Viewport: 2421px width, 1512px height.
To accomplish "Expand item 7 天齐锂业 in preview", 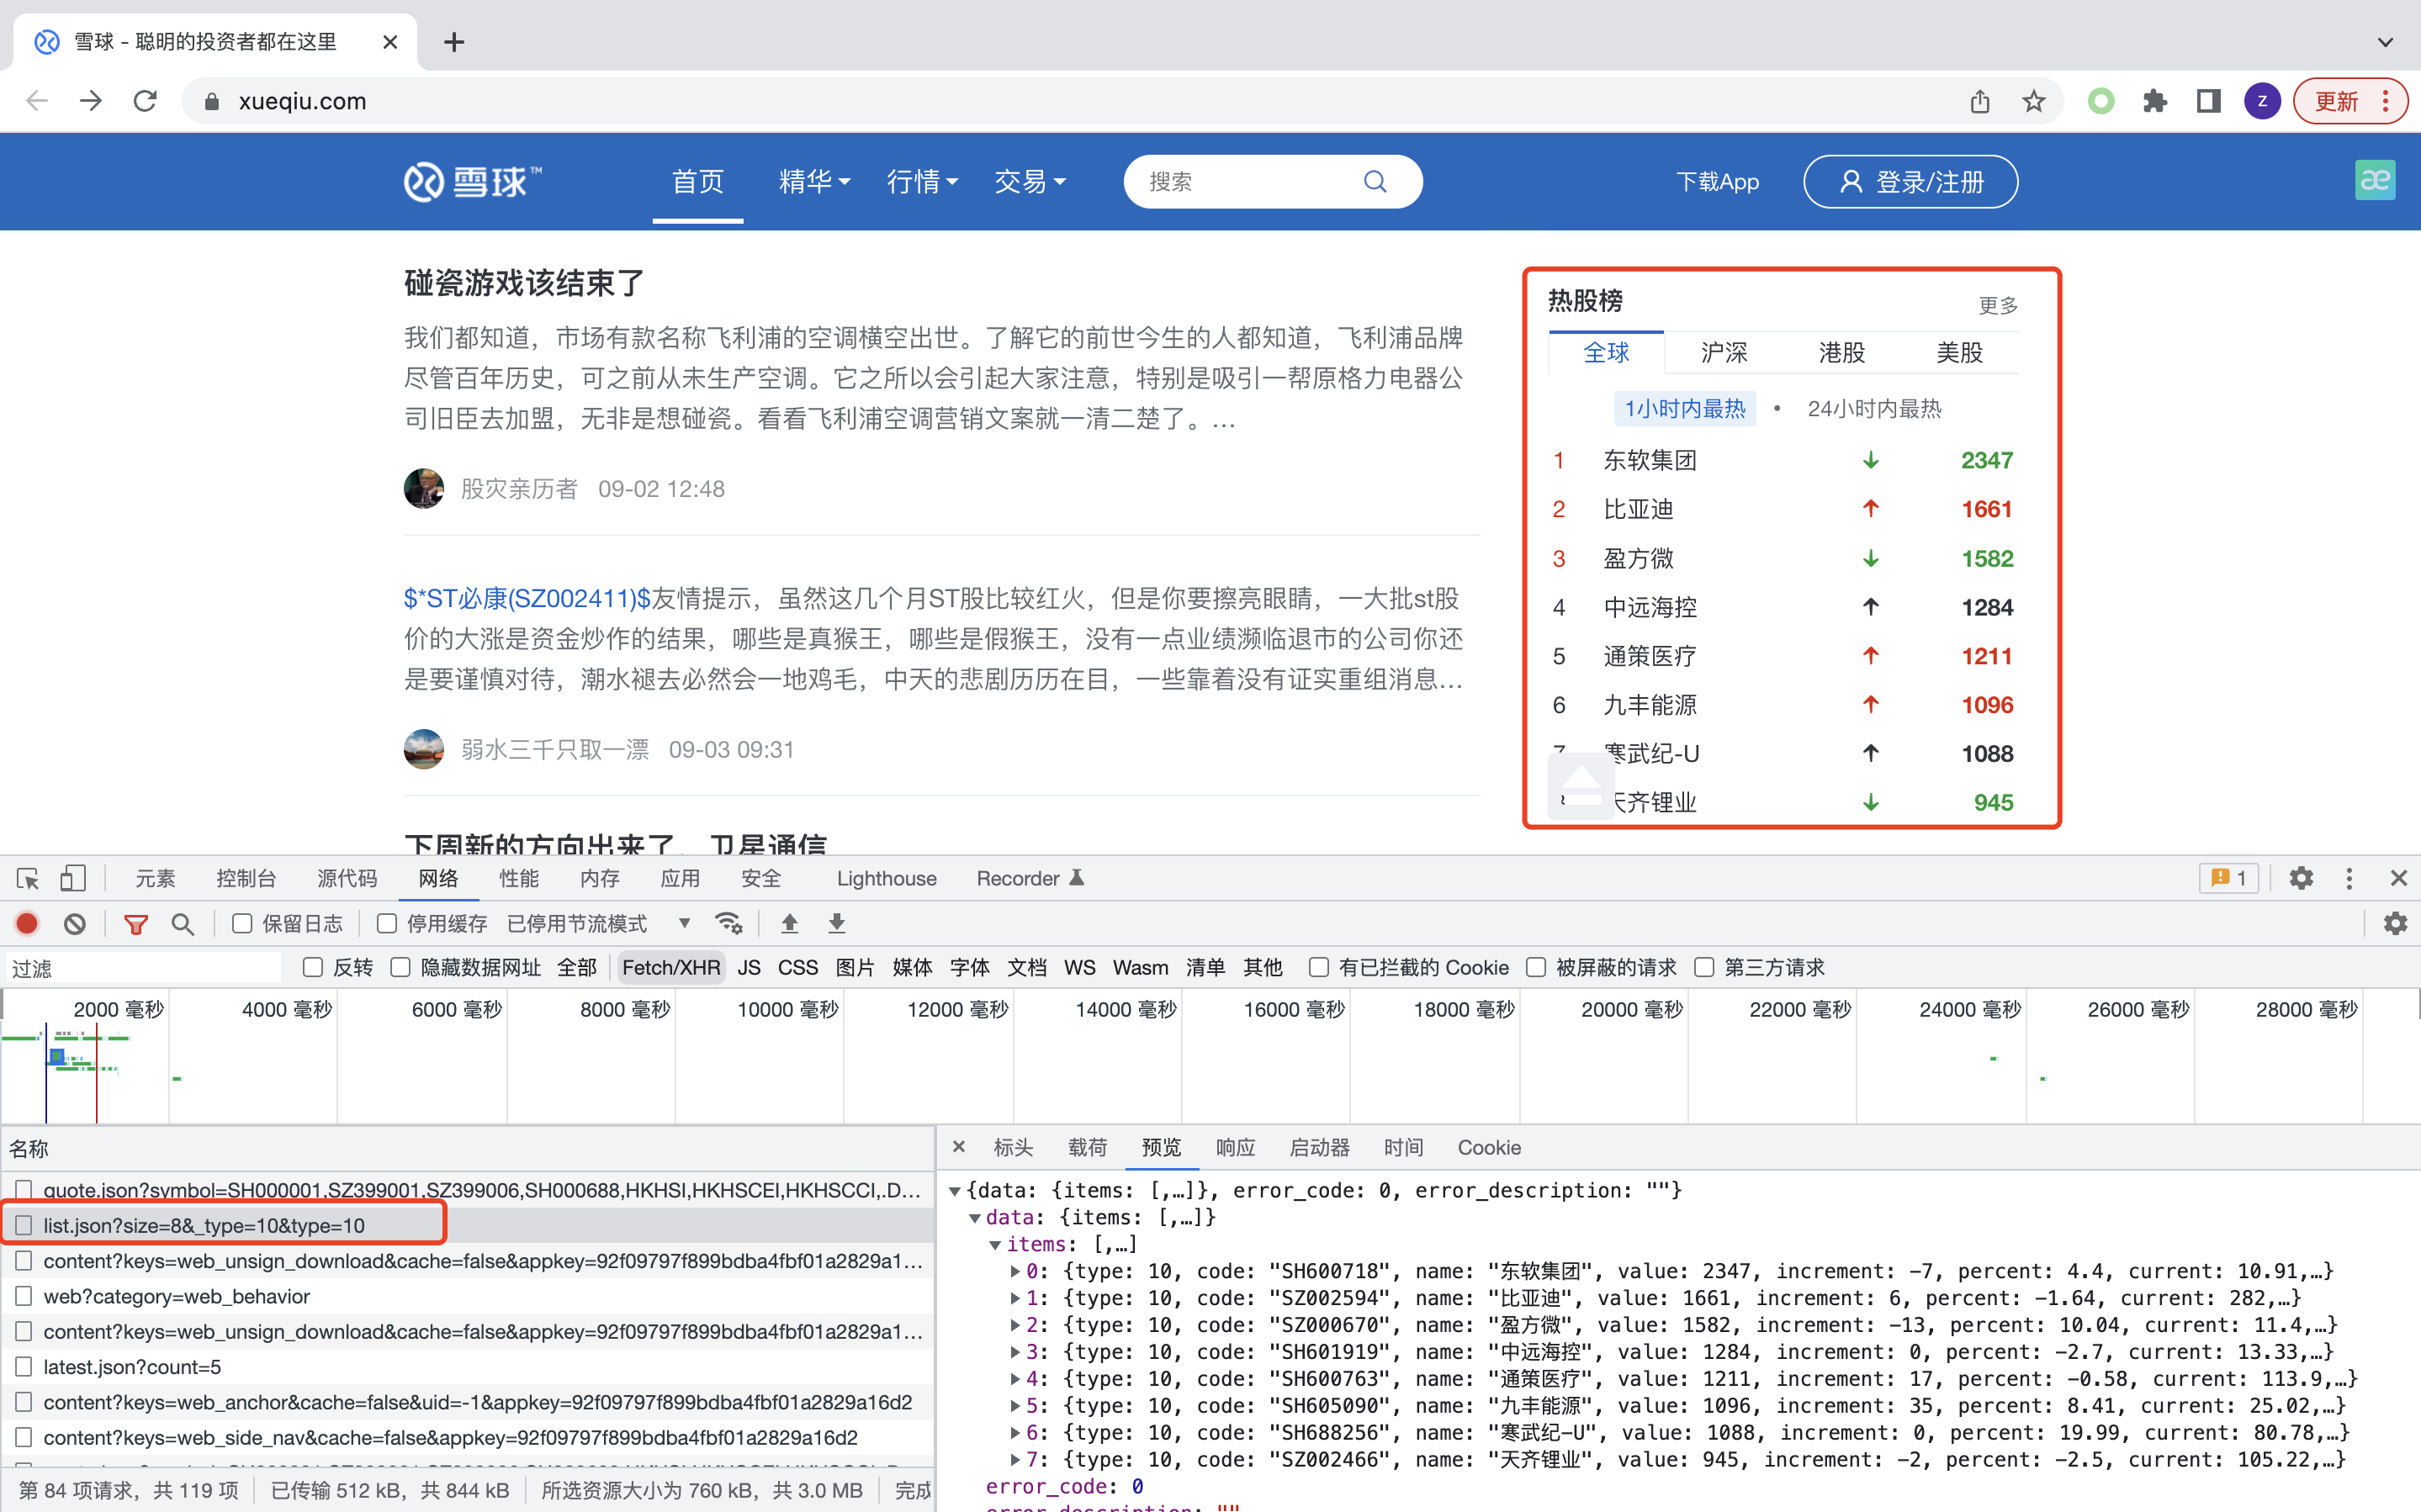I will pyautogui.click(x=1015, y=1460).
